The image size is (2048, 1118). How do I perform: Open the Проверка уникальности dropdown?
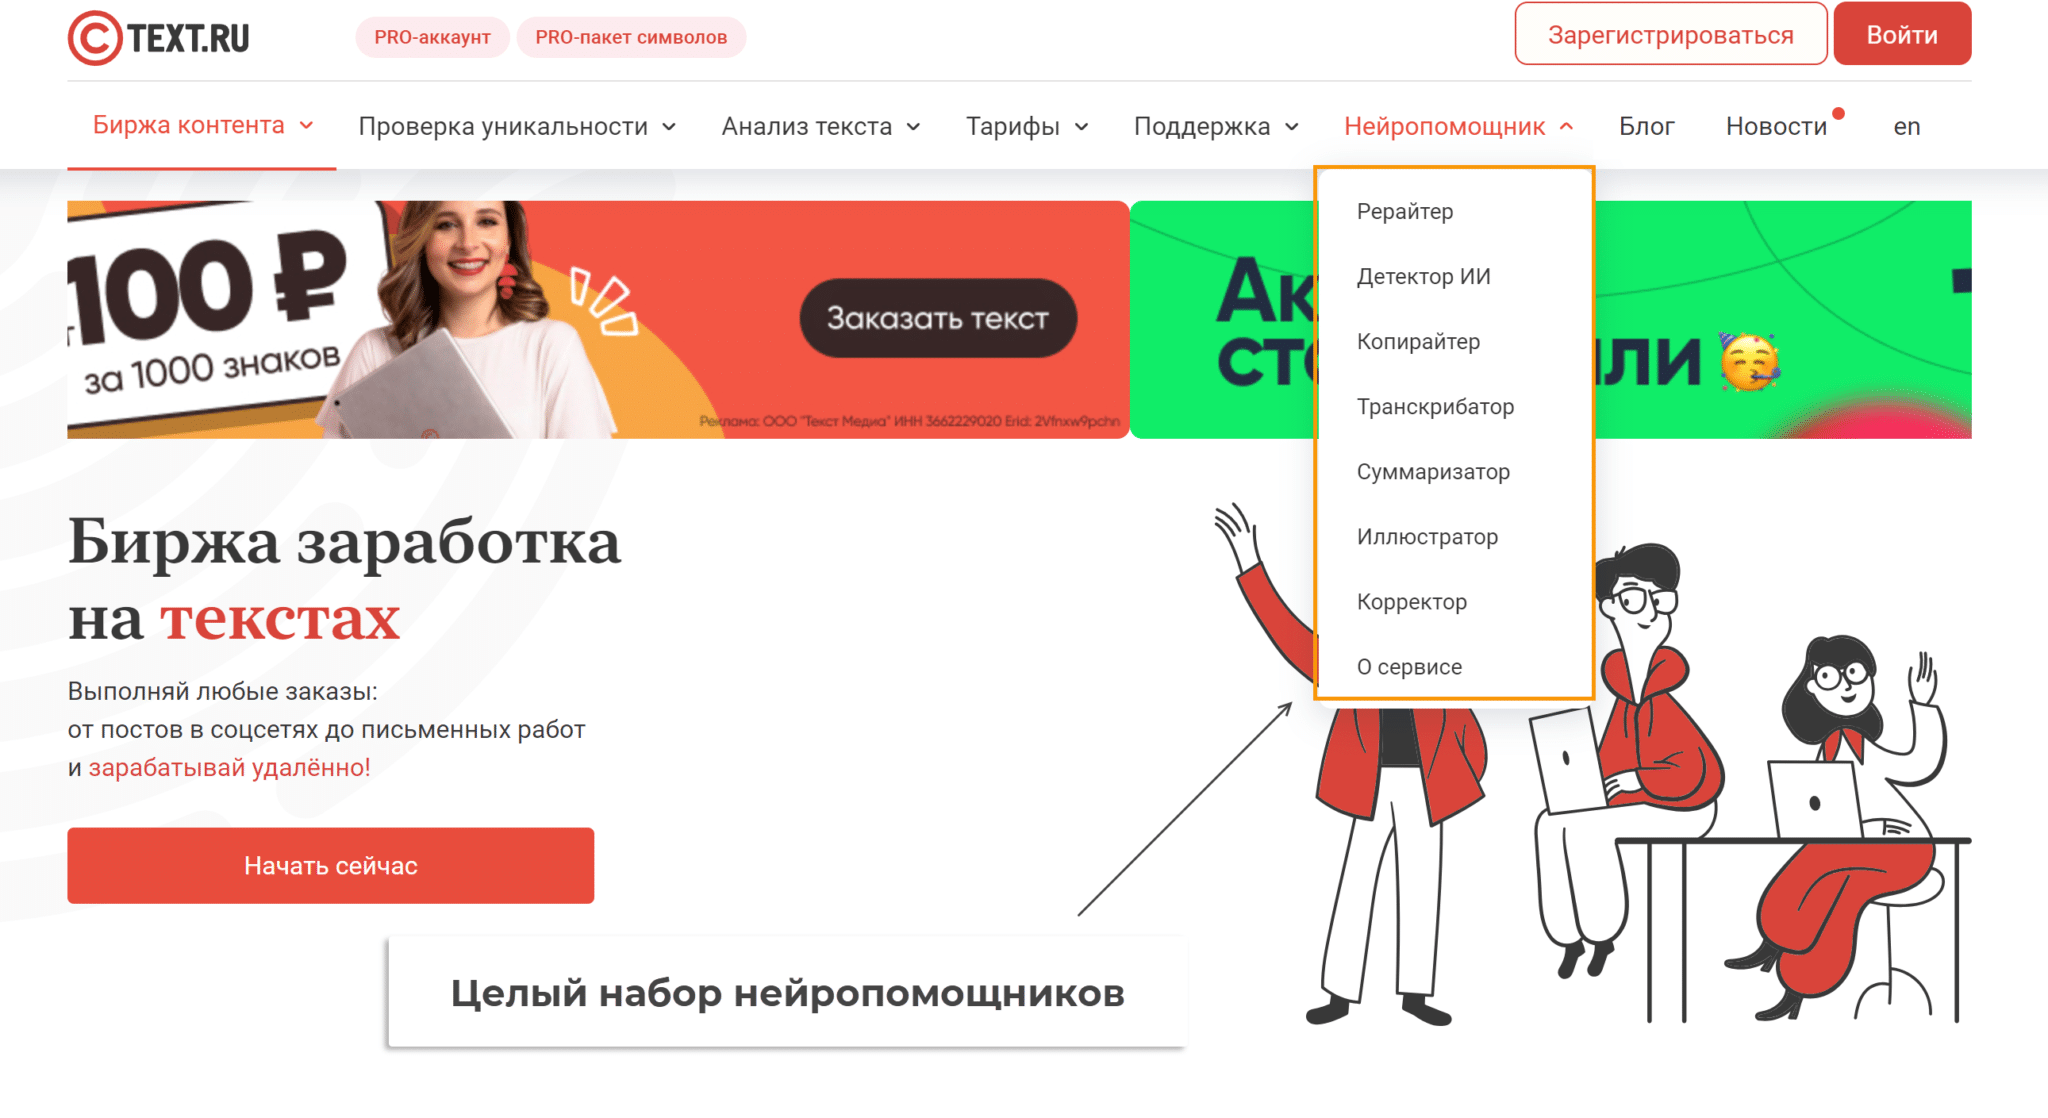pyautogui.click(x=517, y=126)
